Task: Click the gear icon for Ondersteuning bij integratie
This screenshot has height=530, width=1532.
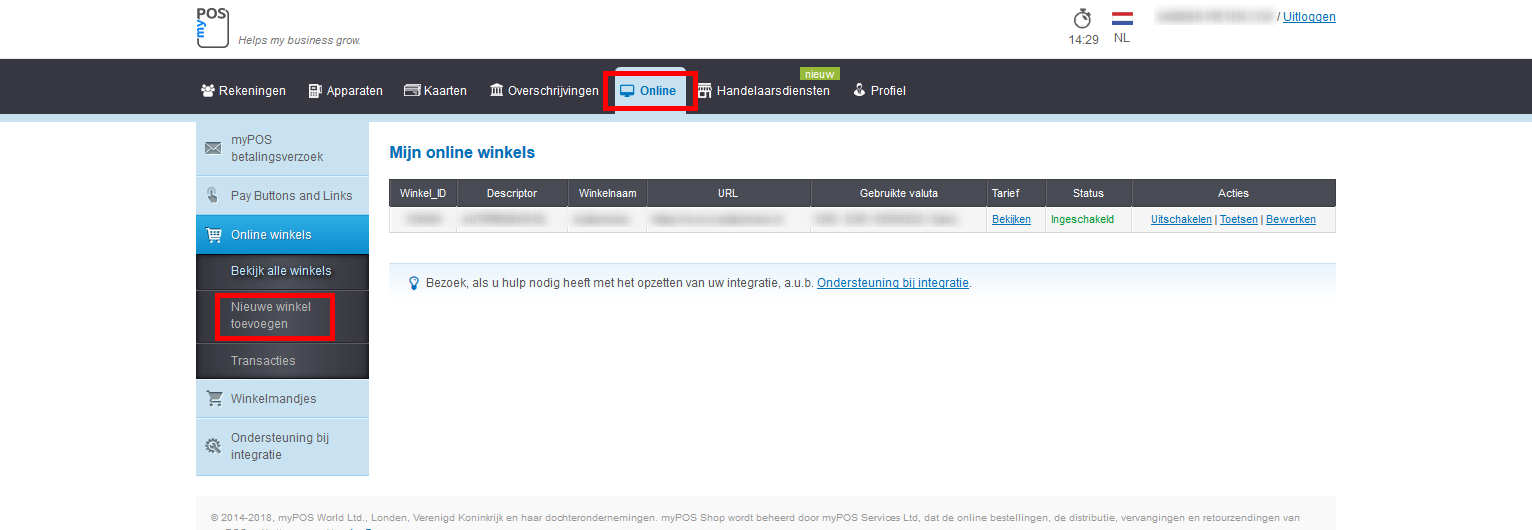Action: click(x=213, y=446)
